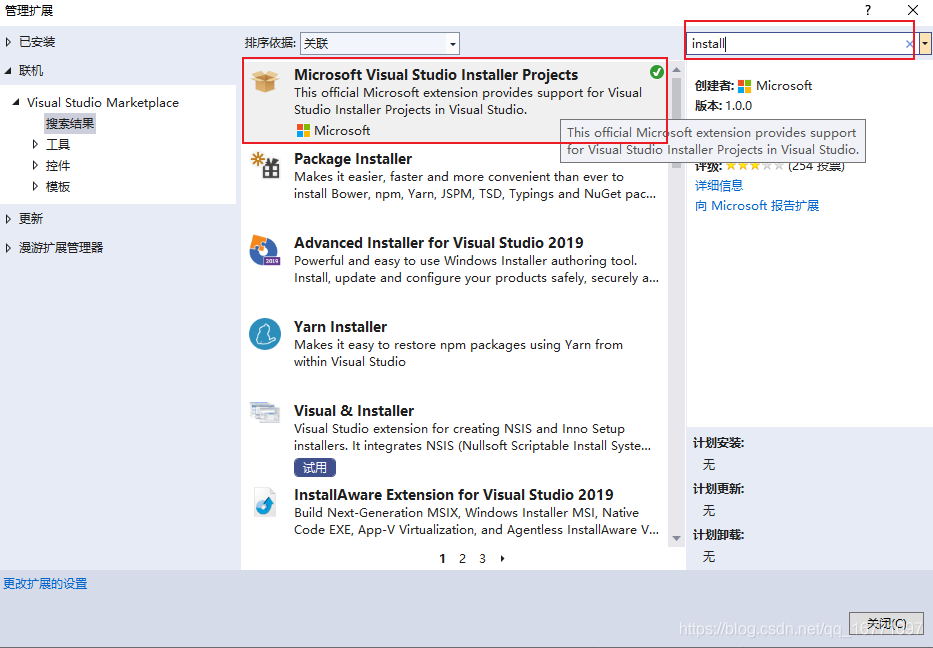Screen dimensions: 933x648
Task: Click the InstallAware Extension document icon
Action: (265, 503)
